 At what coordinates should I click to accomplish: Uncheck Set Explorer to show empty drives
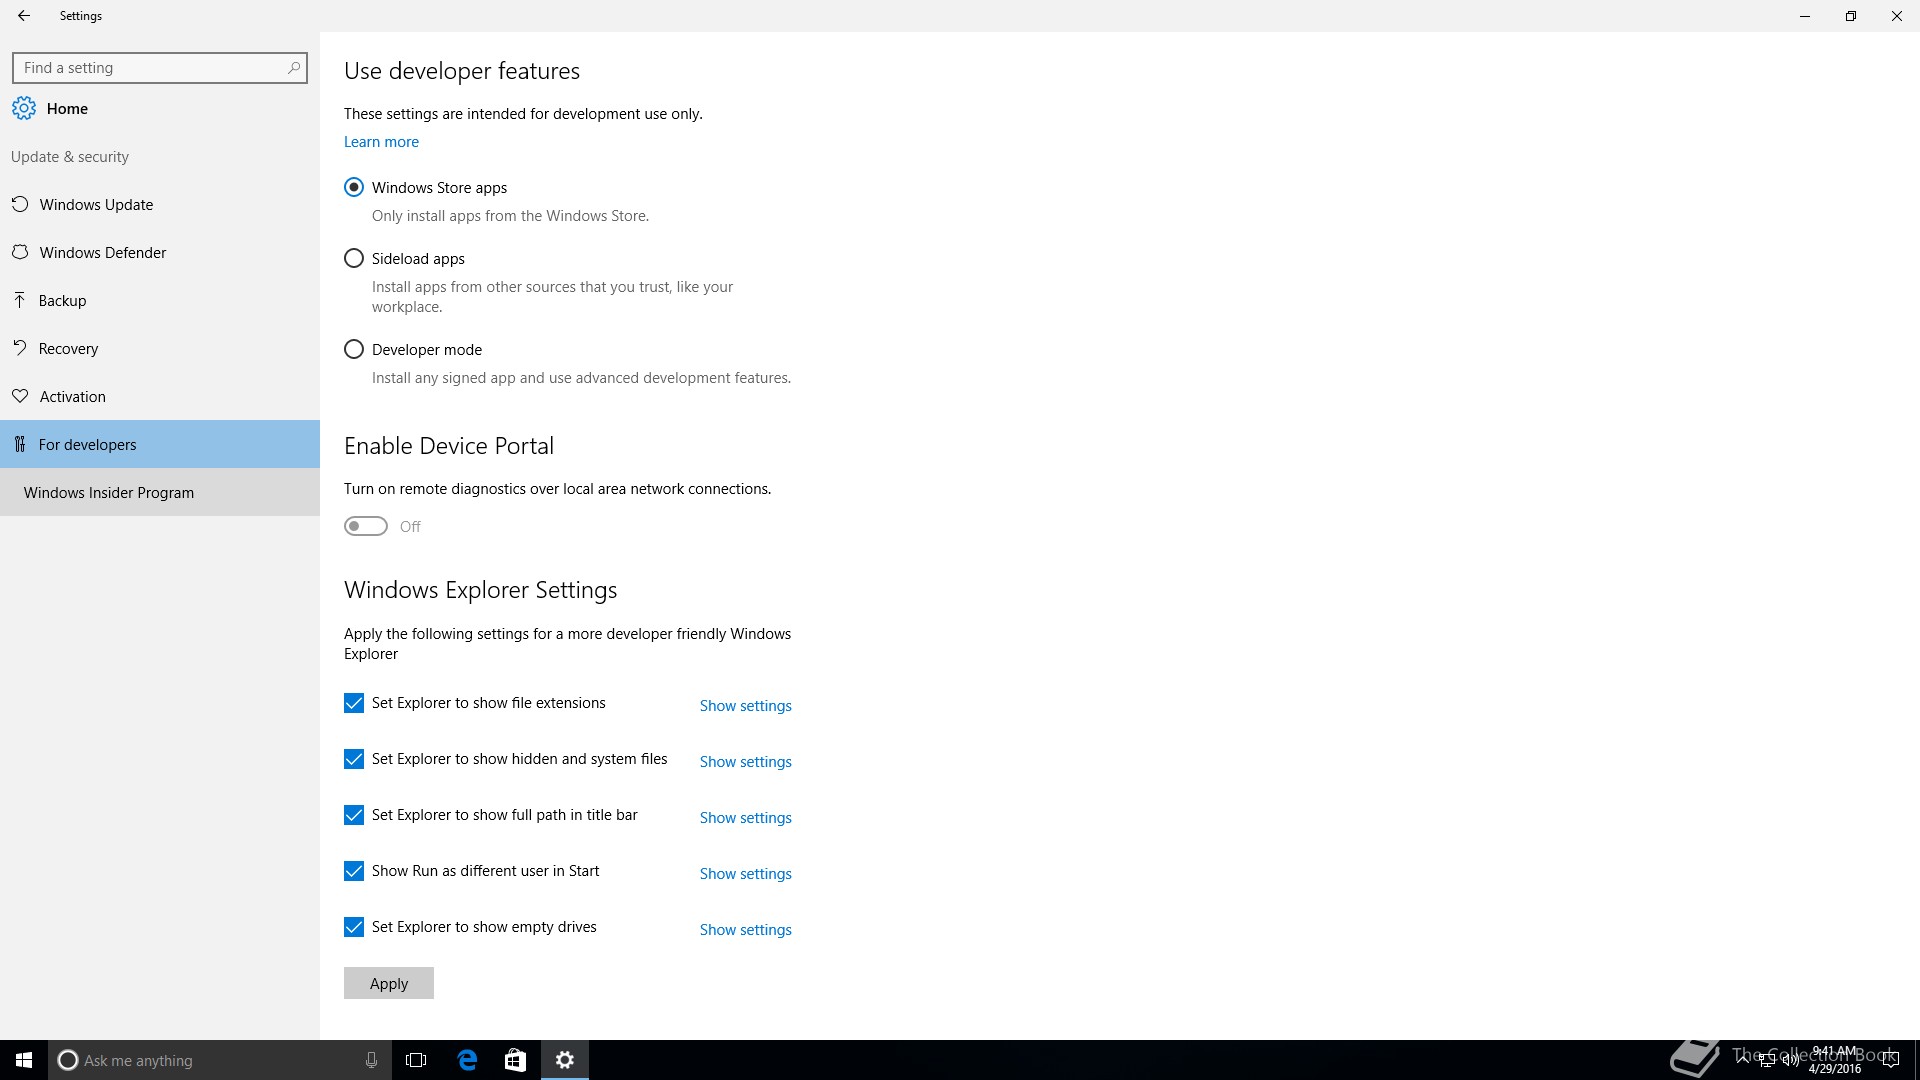pos(354,927)
